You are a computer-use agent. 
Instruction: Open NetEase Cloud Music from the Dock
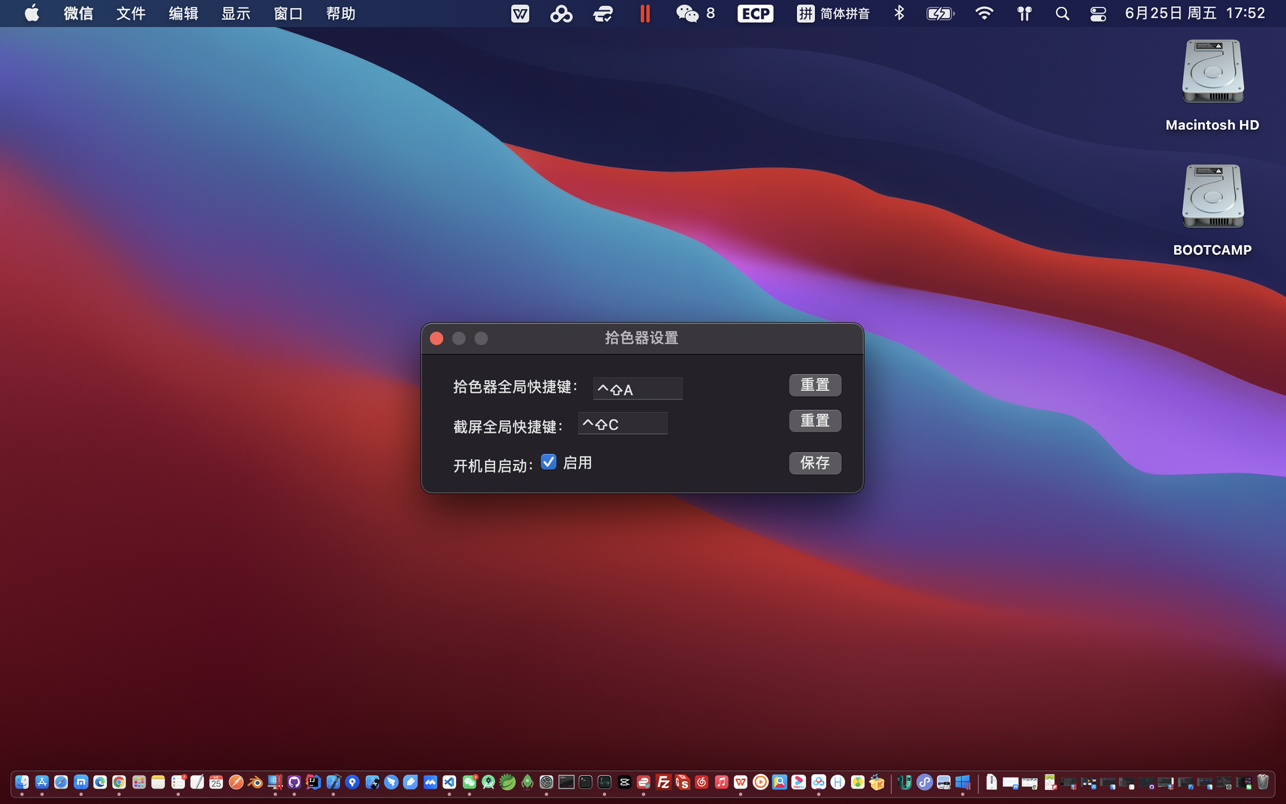701,782
